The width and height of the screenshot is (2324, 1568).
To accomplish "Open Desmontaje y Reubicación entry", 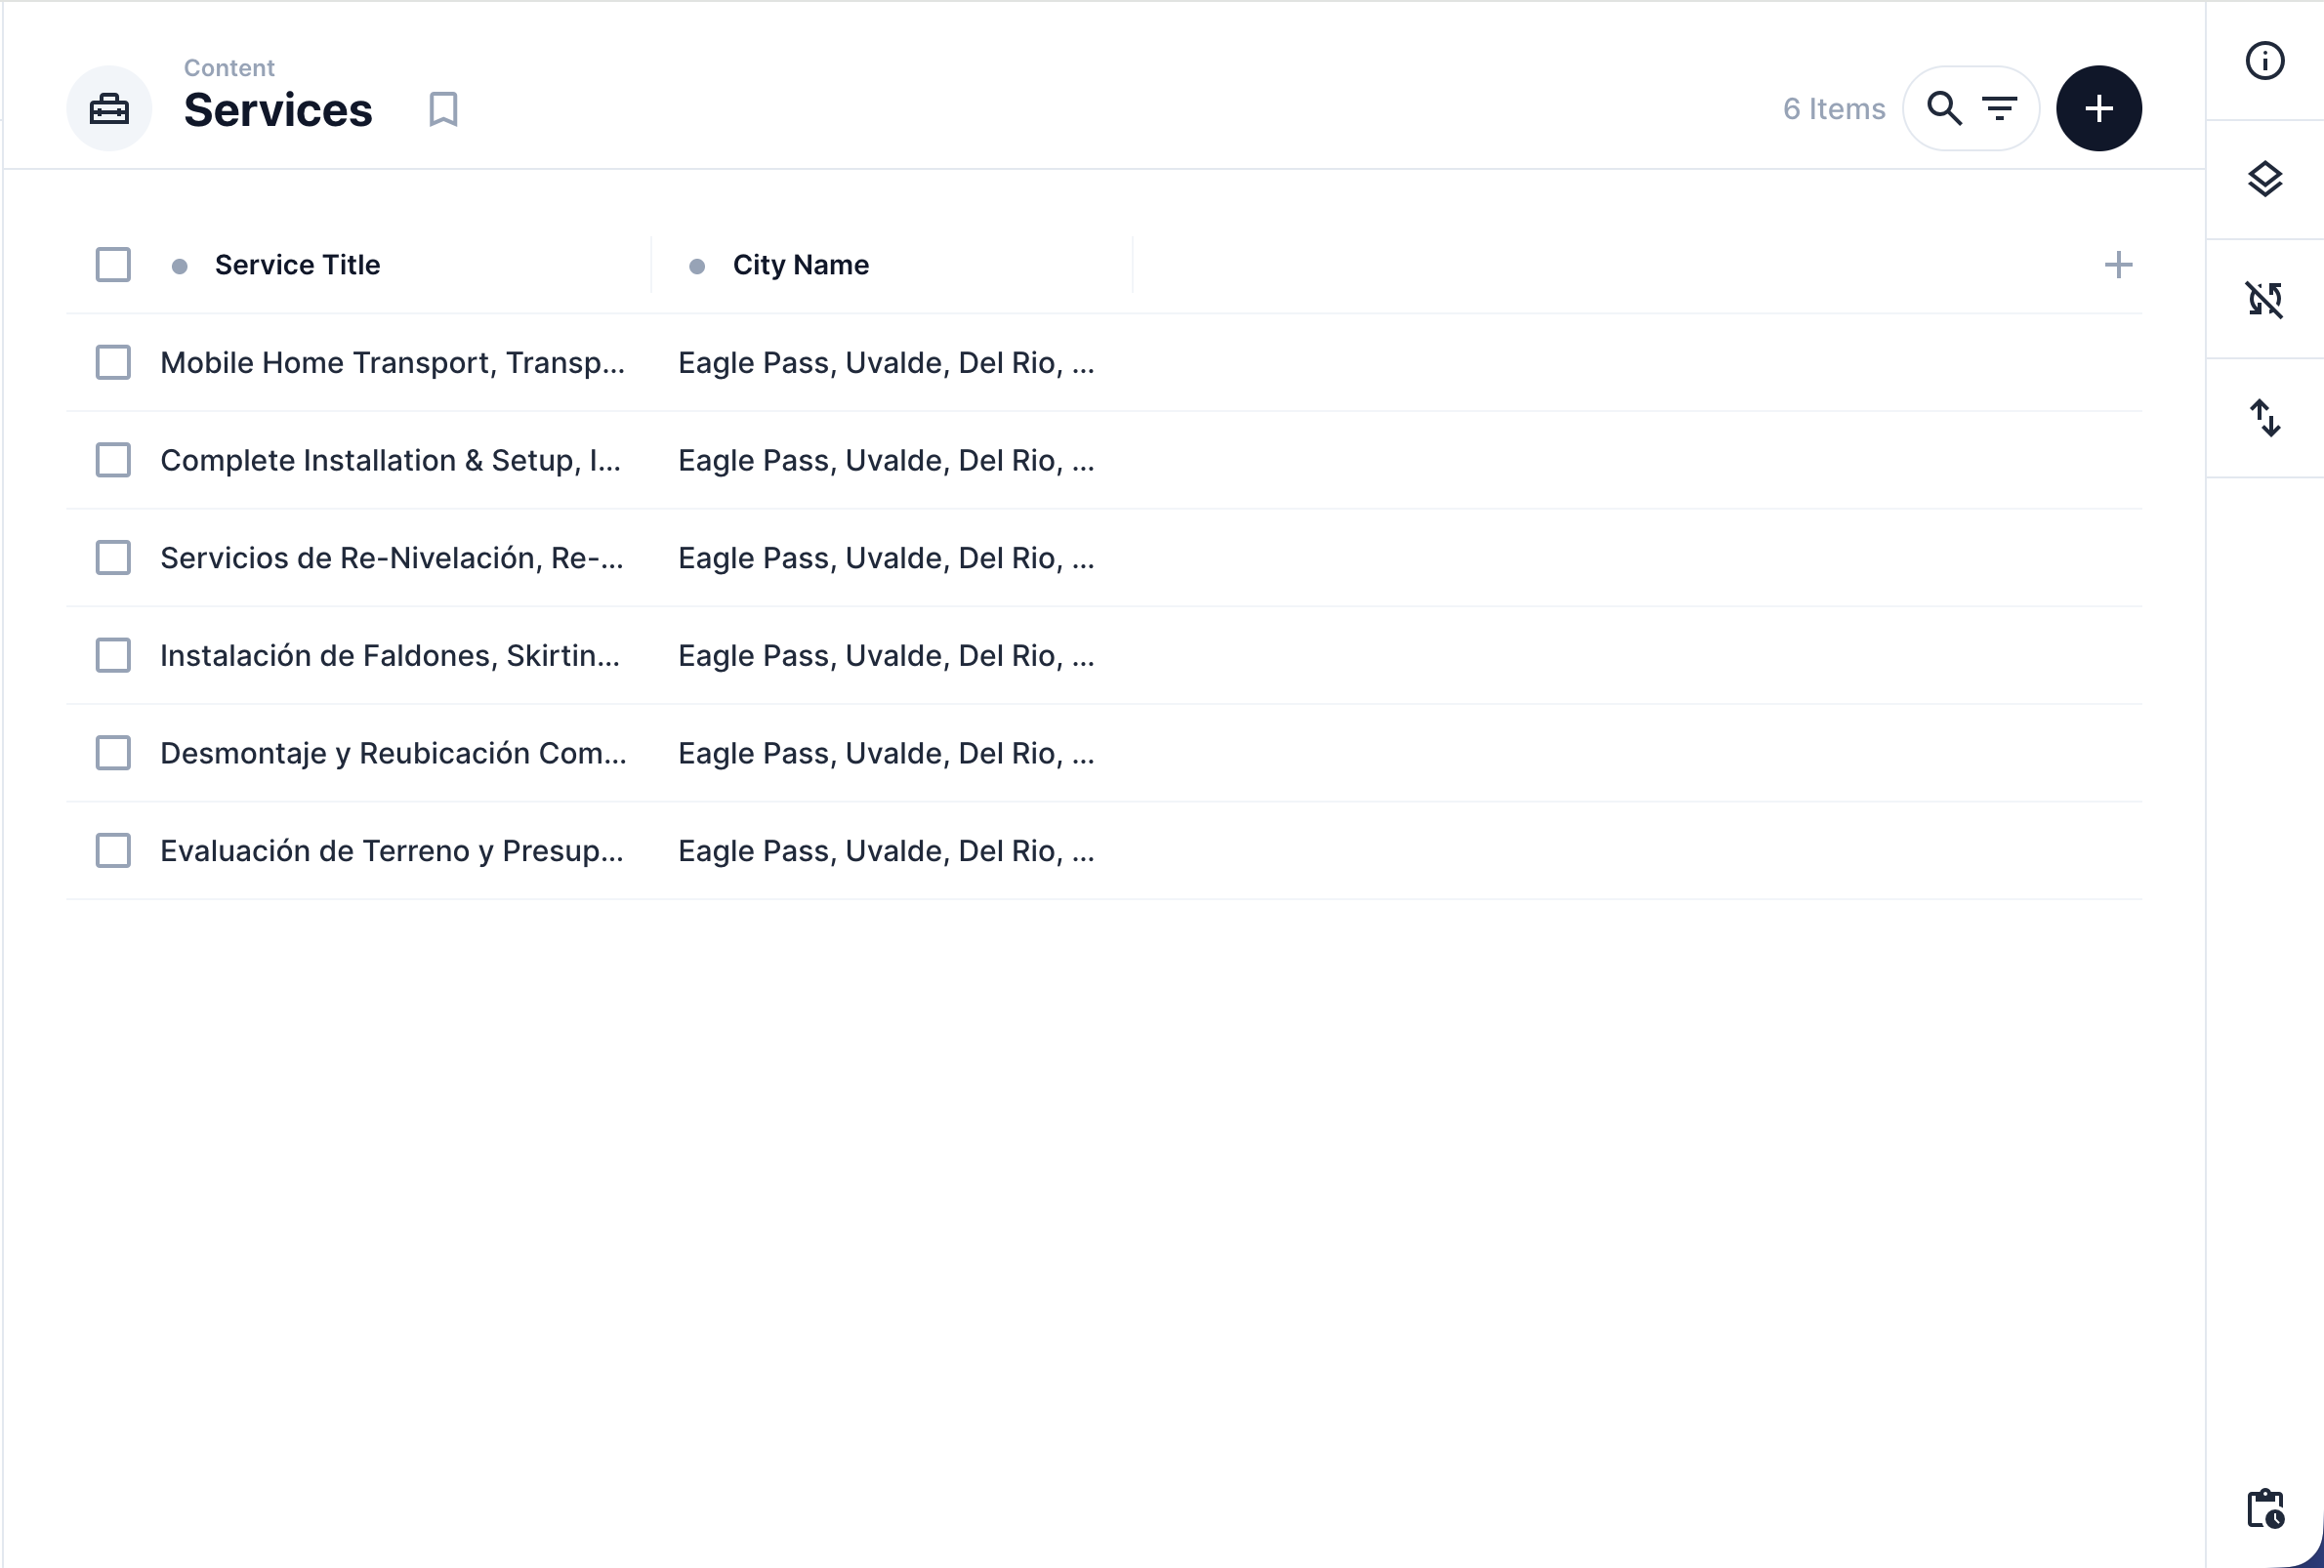I will tap(393, 753).
